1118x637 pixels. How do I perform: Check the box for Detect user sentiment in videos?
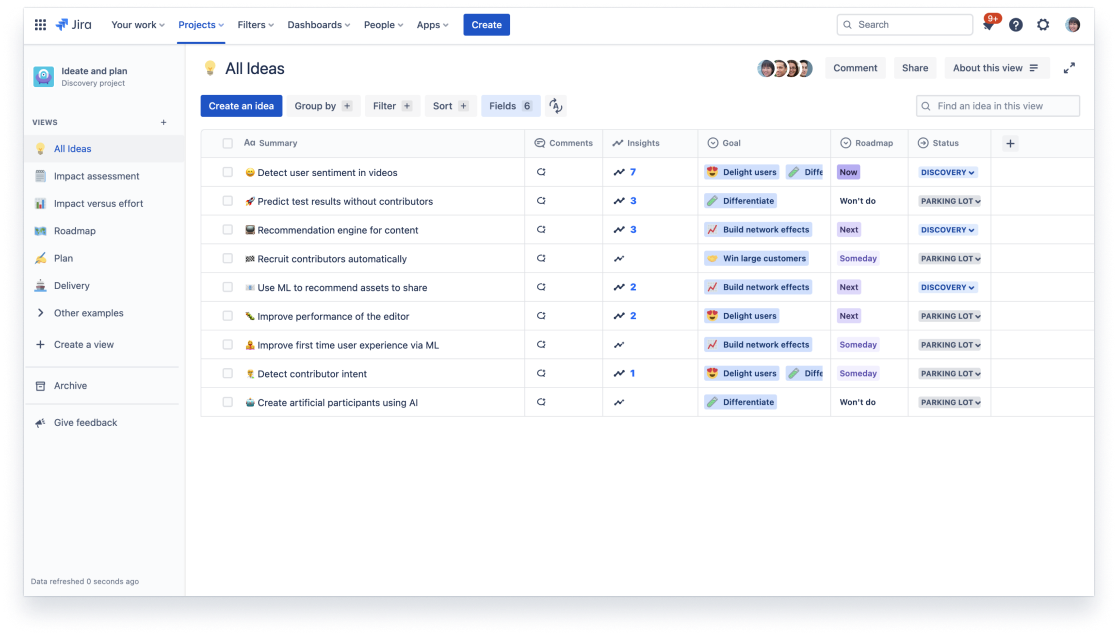point(228,173)
